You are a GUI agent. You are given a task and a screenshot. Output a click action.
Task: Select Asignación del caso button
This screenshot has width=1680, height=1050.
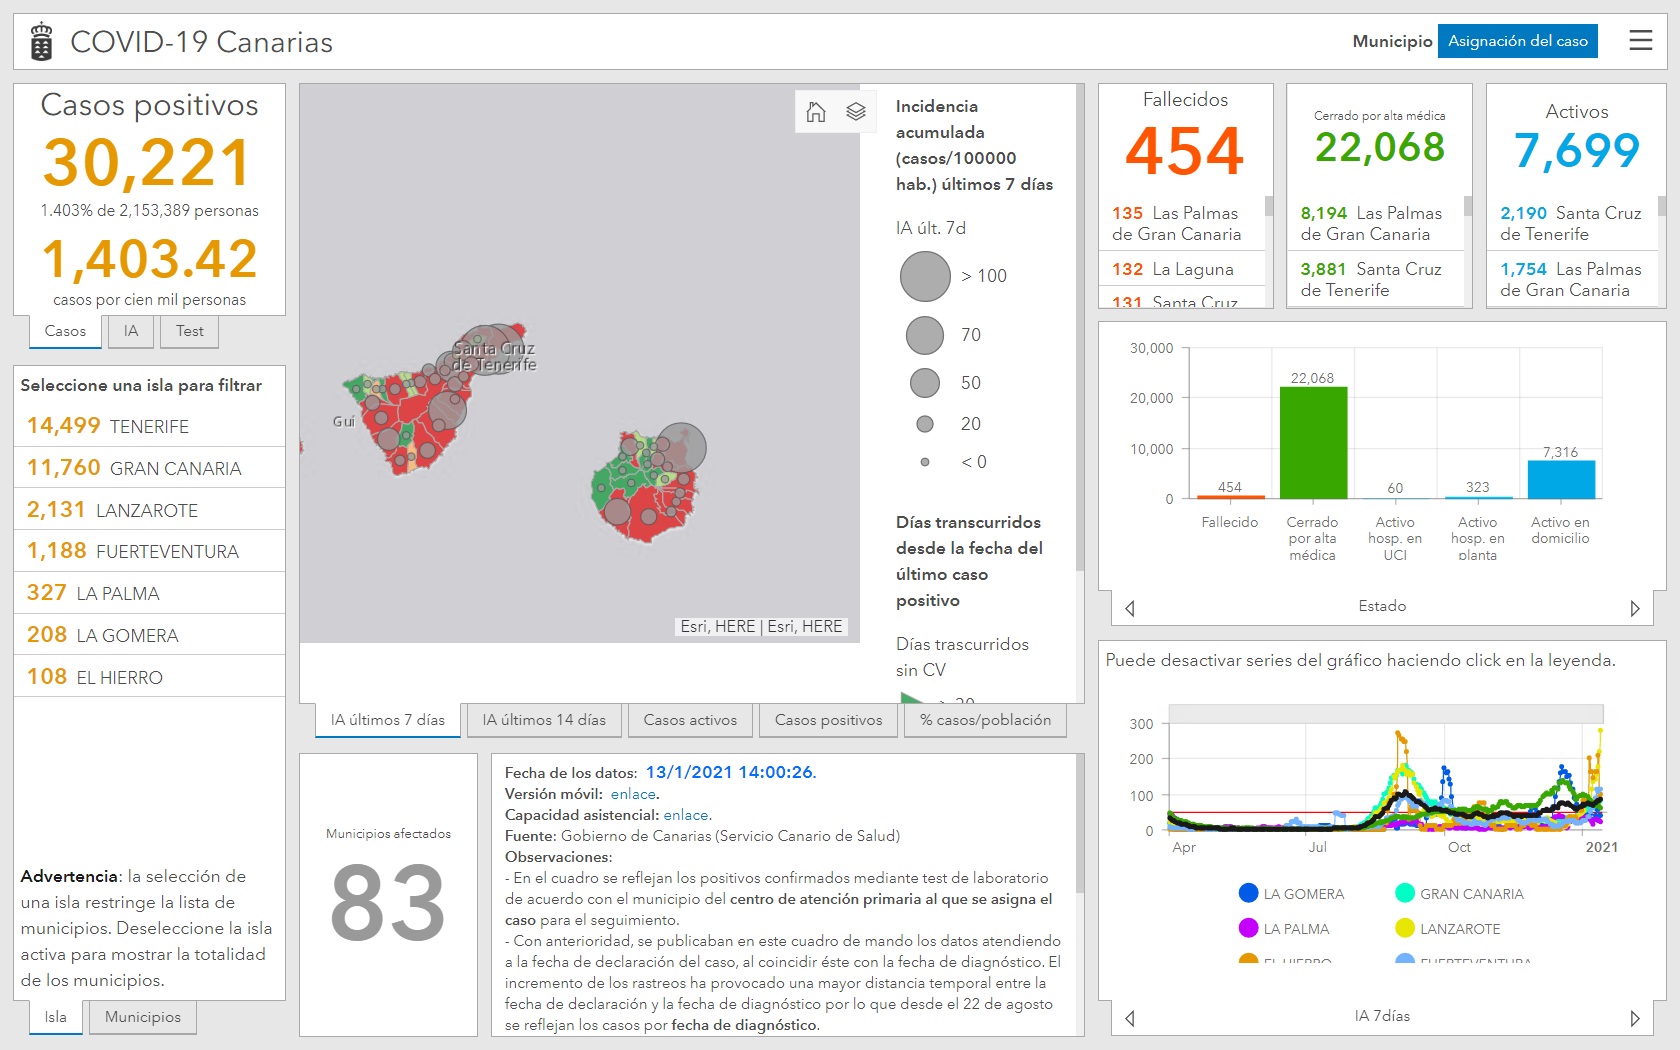tap(1517, 41)
